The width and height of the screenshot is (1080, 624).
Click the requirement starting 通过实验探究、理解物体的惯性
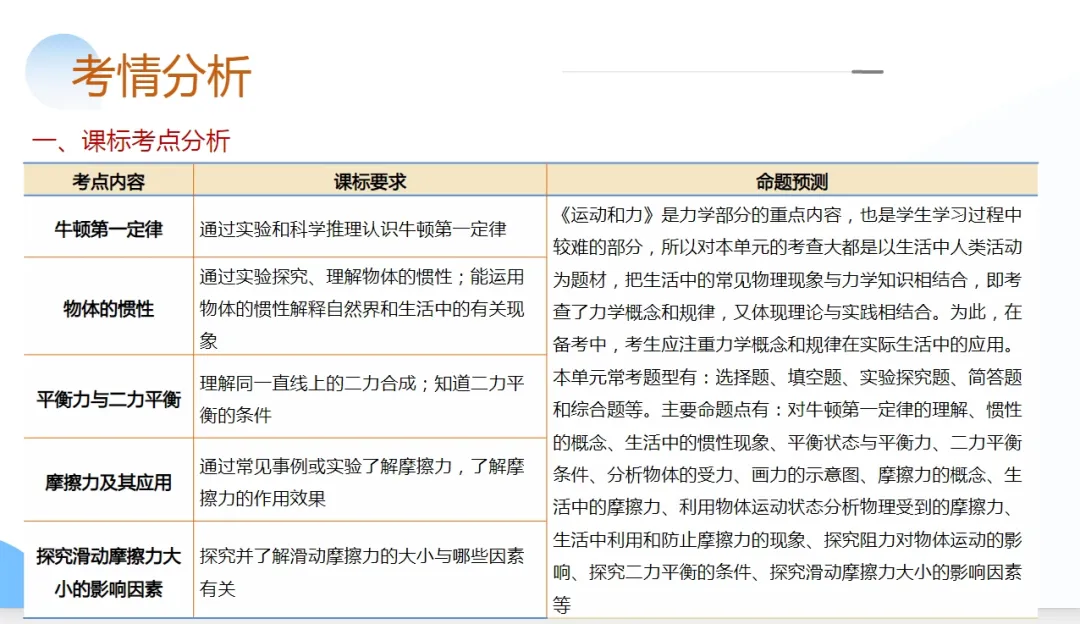362,309
